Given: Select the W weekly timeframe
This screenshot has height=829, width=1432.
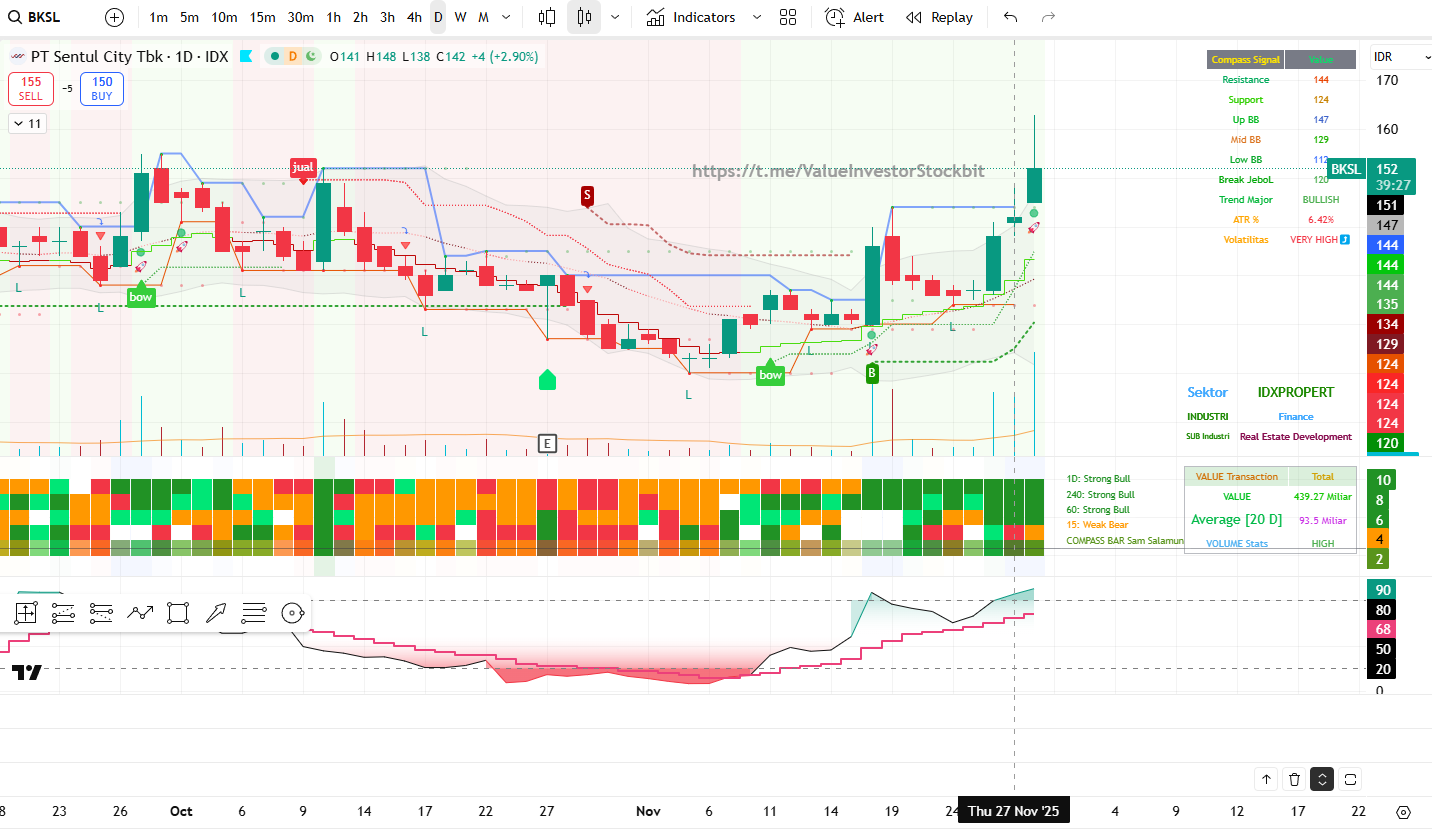Looking at the screenshot, I should 460,17.
